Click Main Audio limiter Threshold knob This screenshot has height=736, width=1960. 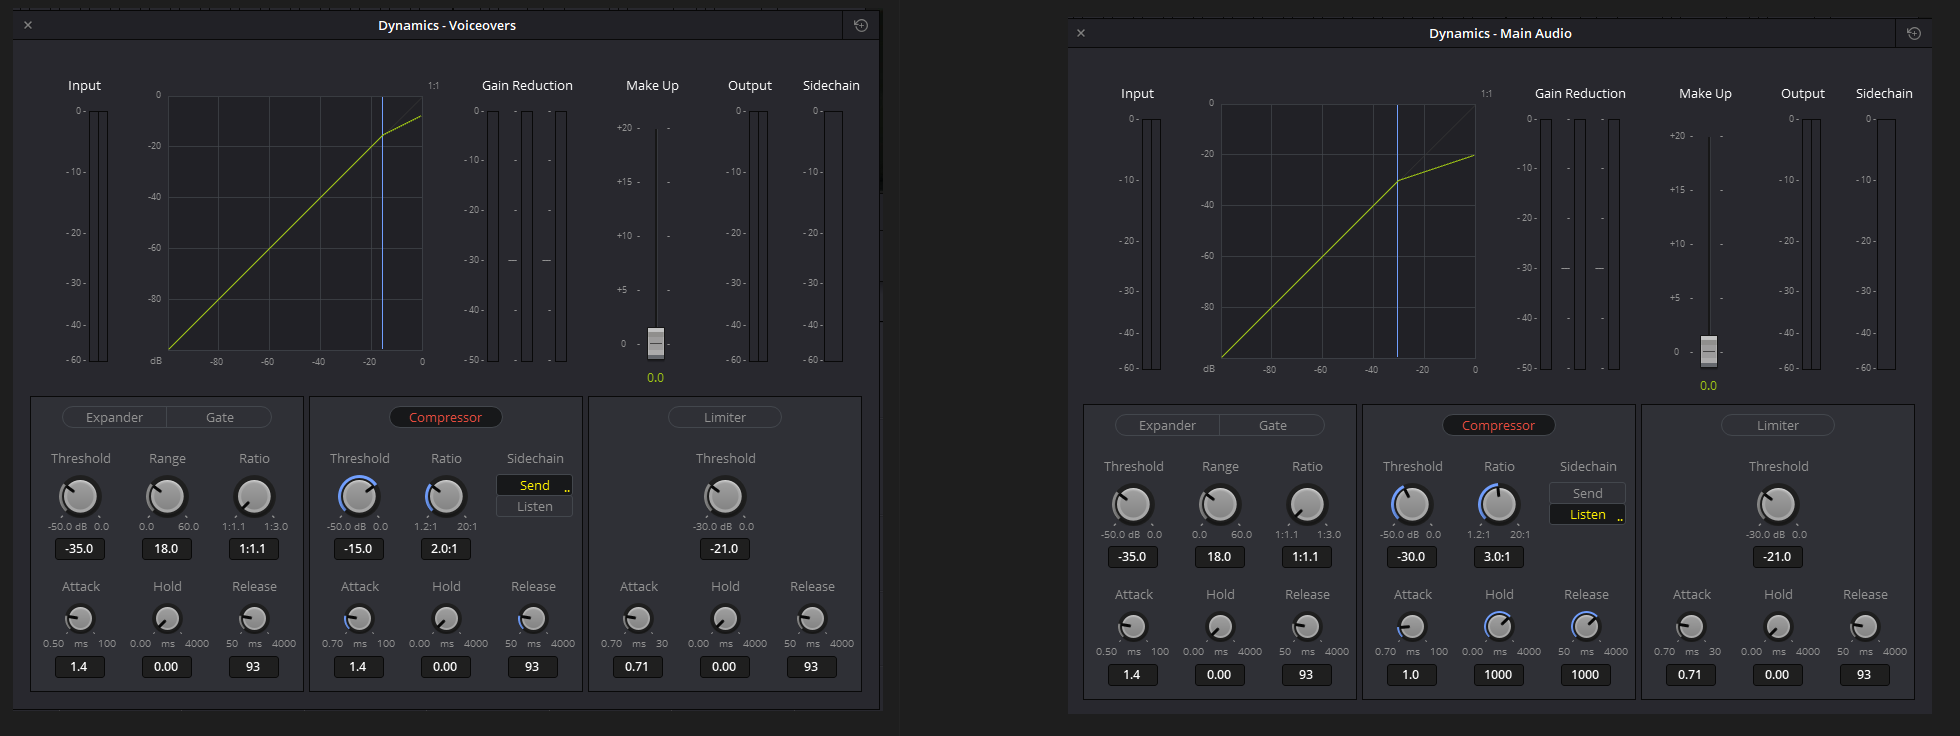point(1778,504)
